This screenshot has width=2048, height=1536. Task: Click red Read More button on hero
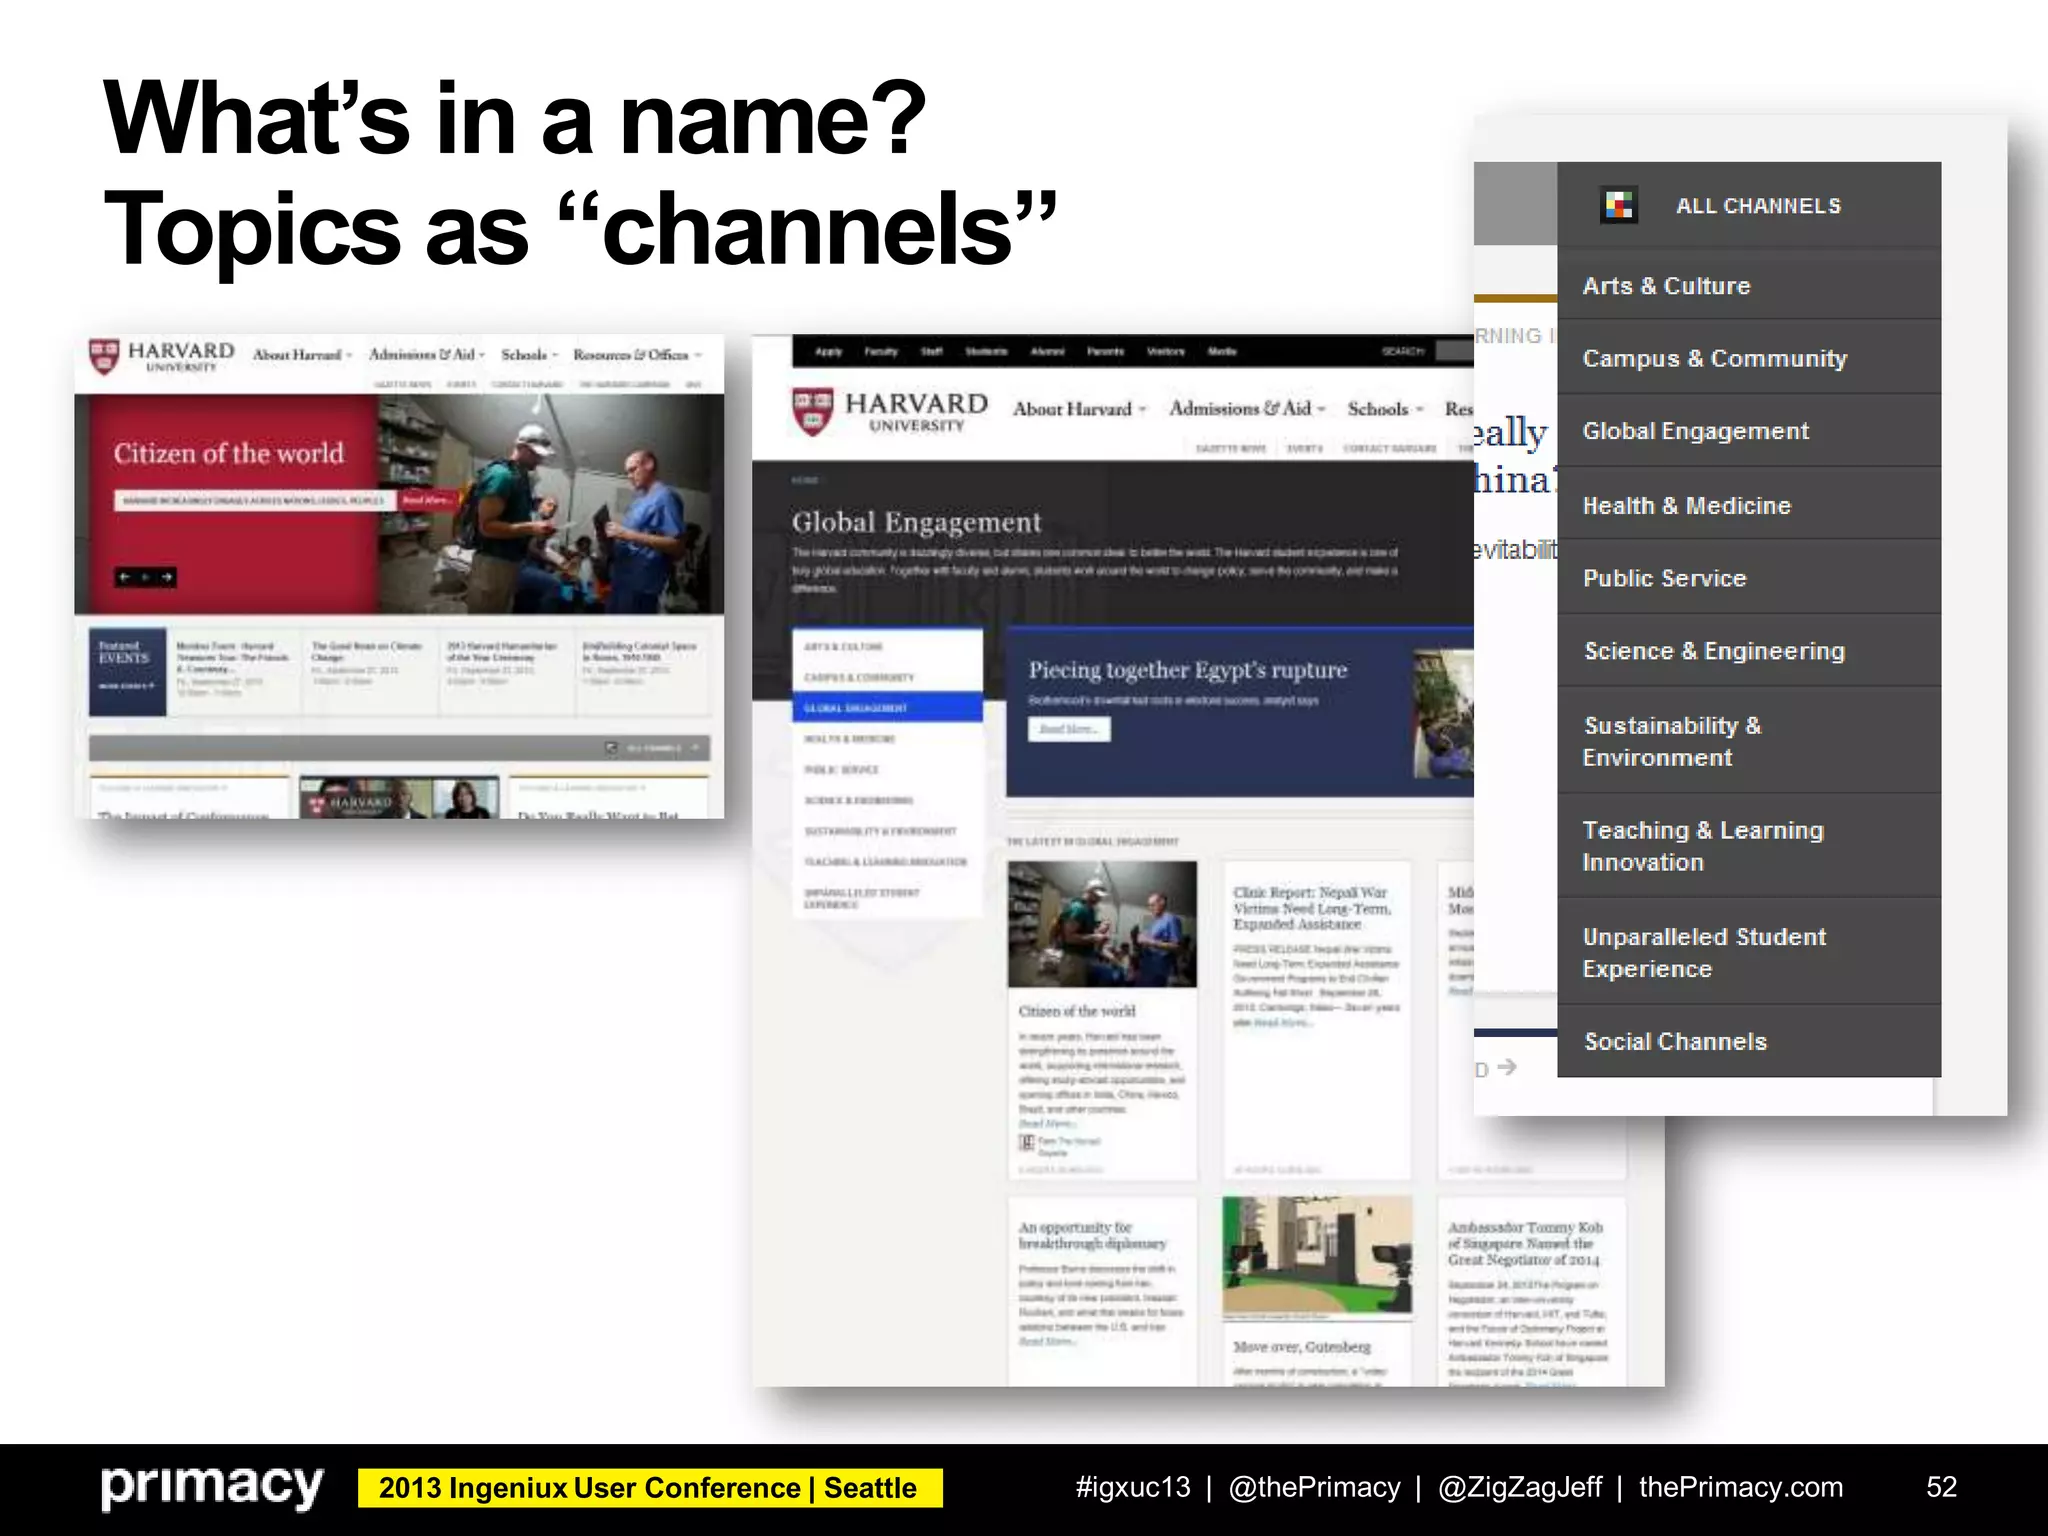(425, 500)
